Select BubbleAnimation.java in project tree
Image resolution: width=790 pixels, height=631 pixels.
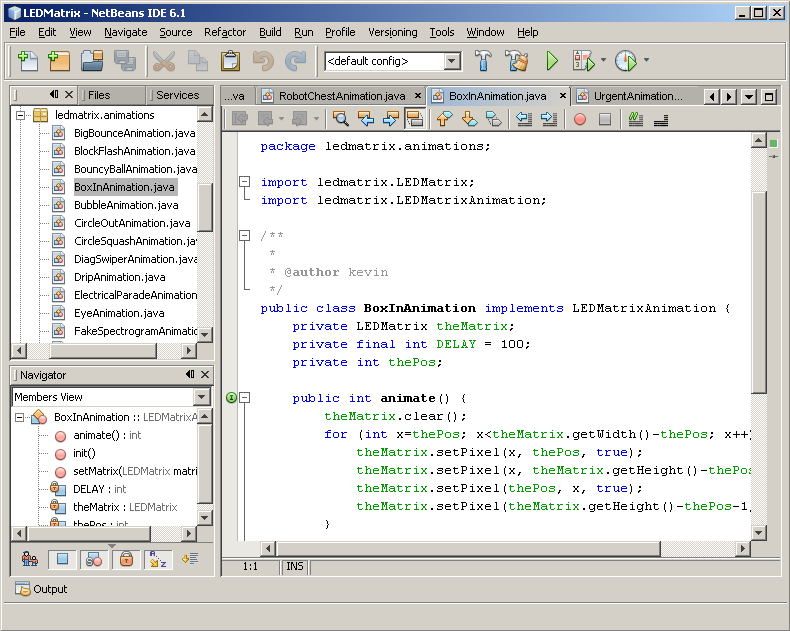(126, 205)
